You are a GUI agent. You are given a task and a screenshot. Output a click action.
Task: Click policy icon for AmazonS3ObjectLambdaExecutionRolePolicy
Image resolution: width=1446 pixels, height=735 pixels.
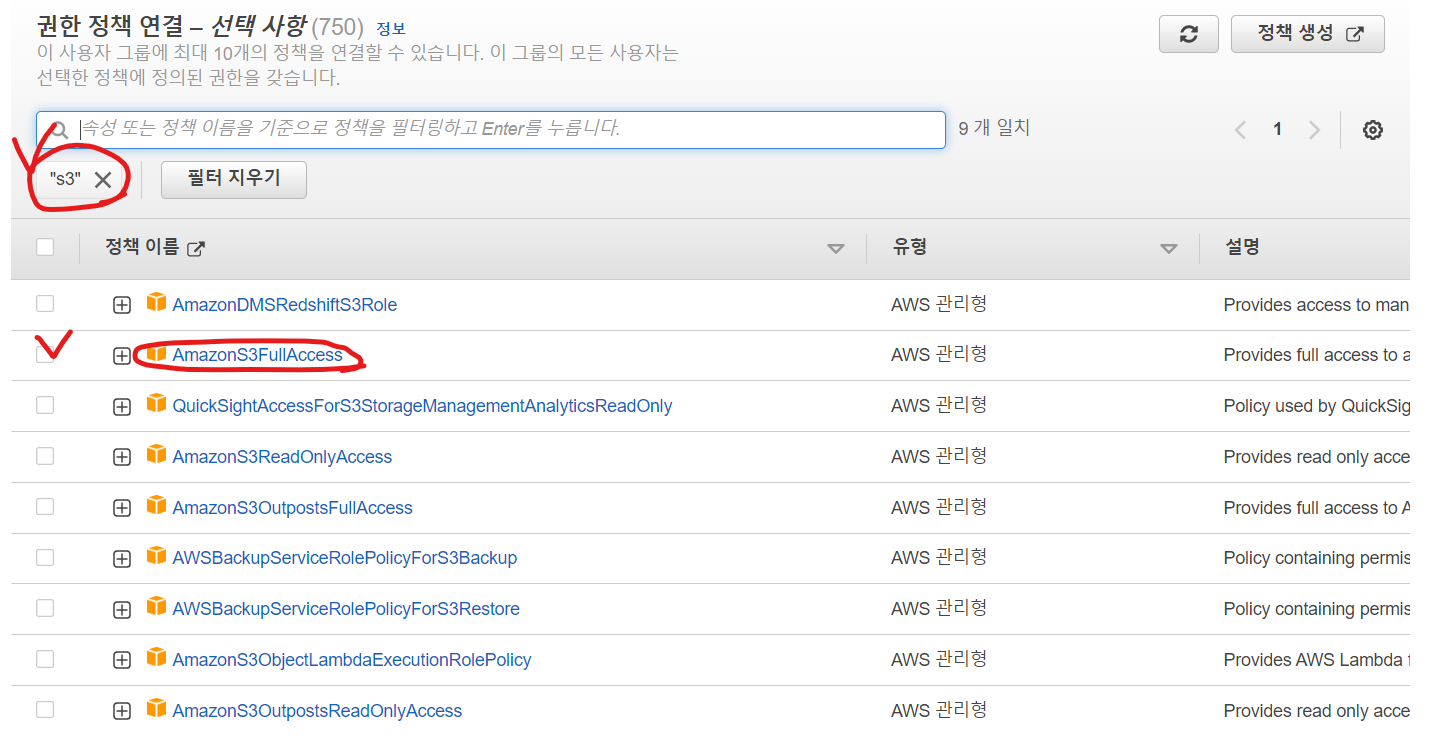(x=156, y=658)
